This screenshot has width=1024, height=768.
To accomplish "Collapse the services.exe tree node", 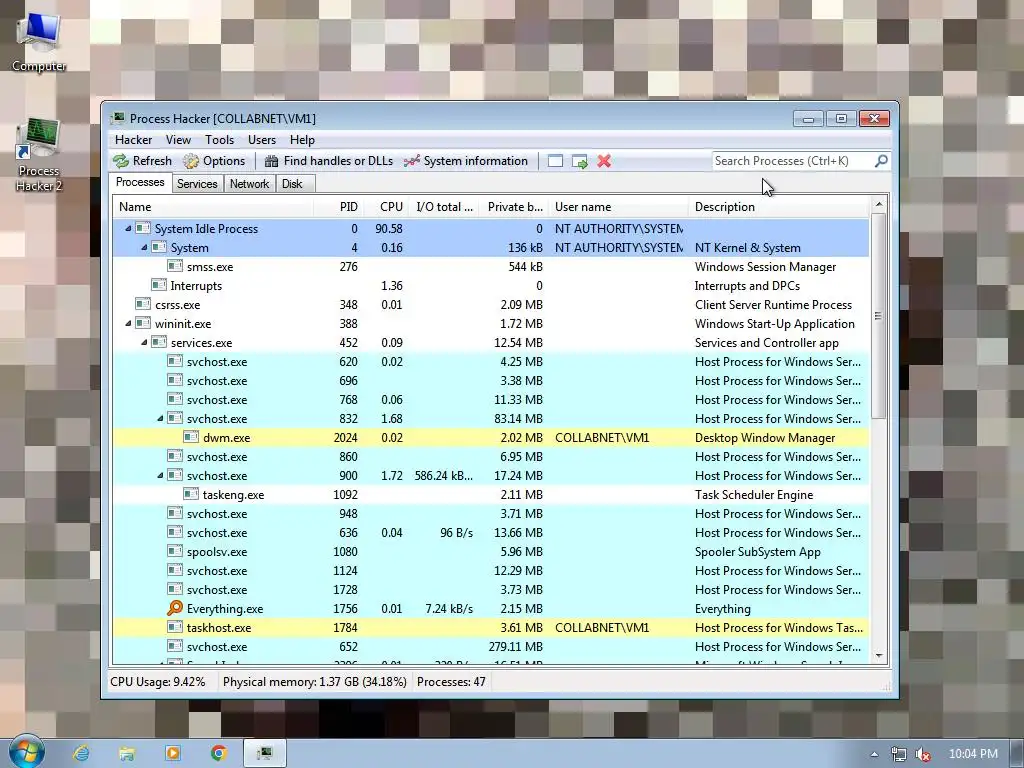I will pyautogui.click(x=144, y=342).
